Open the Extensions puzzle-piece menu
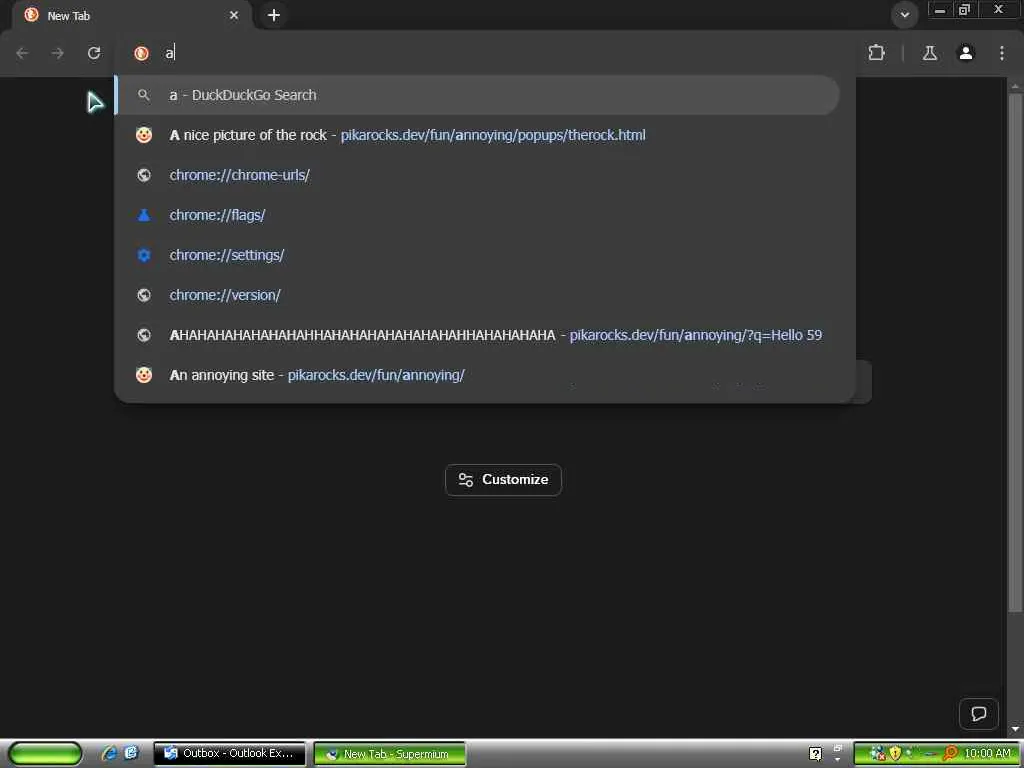The image size is (1024, 768). coord(876,53)
